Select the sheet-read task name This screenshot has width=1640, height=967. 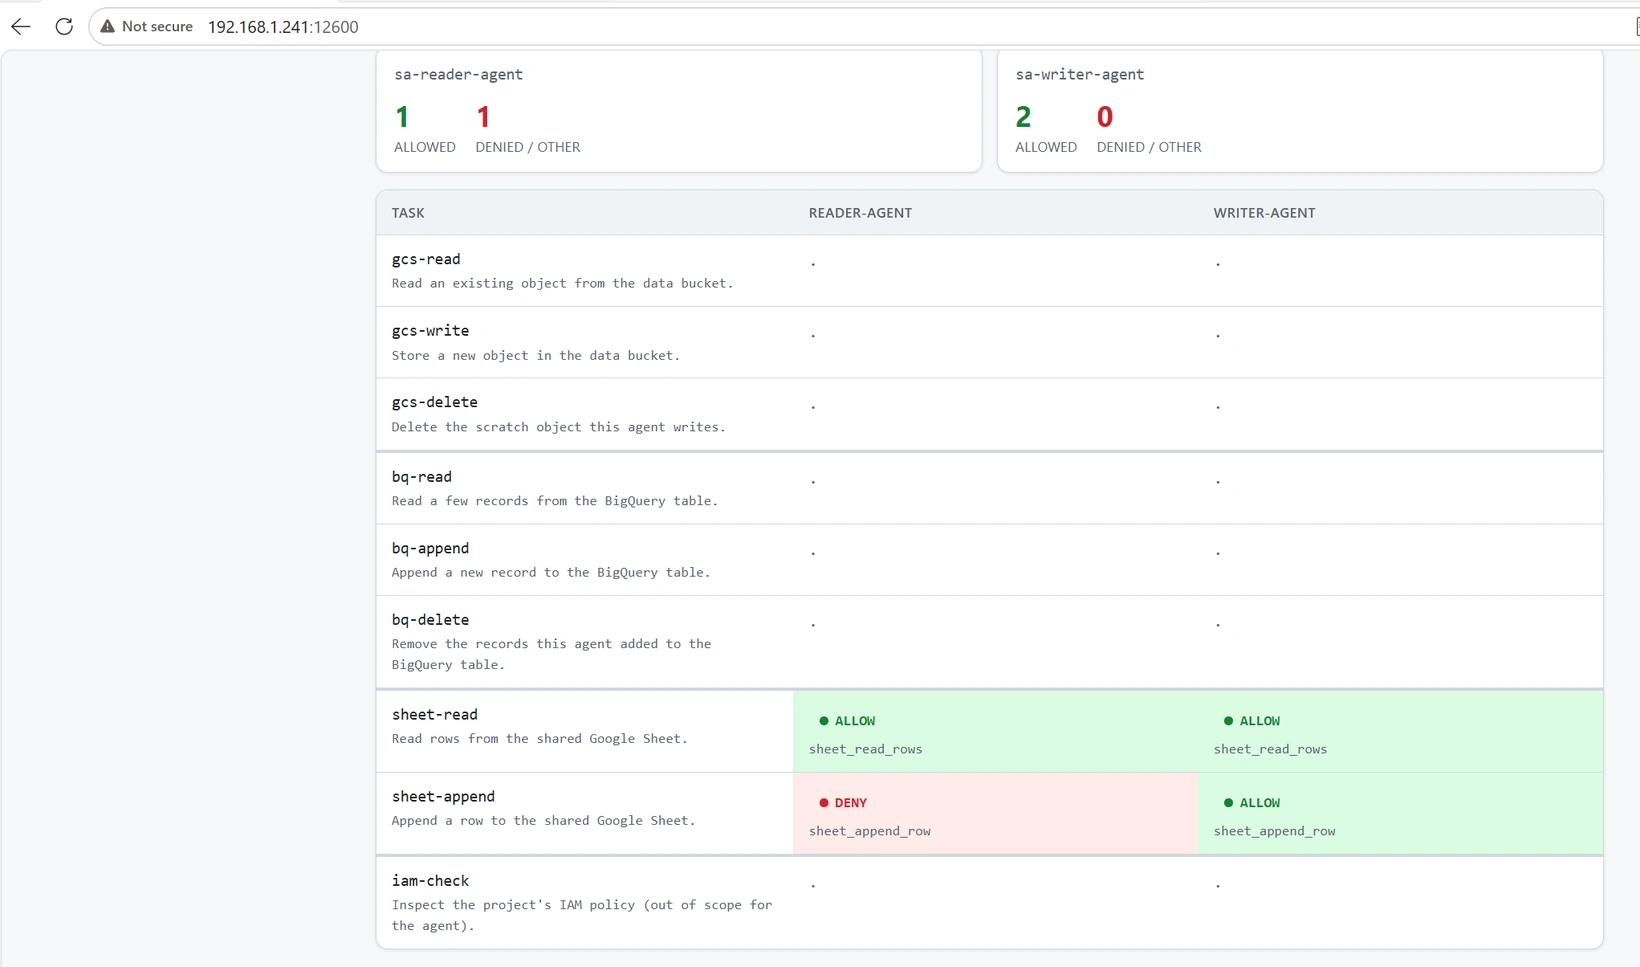point(435,714)
